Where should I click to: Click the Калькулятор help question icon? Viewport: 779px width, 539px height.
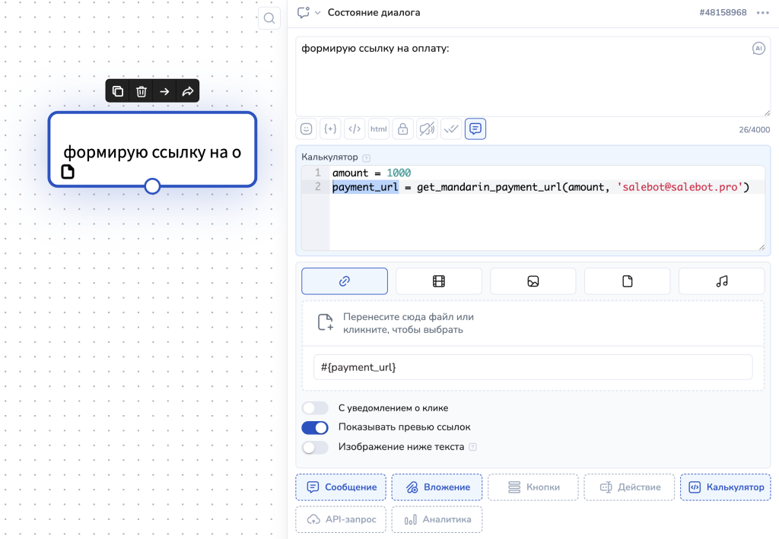pos(366,158)
